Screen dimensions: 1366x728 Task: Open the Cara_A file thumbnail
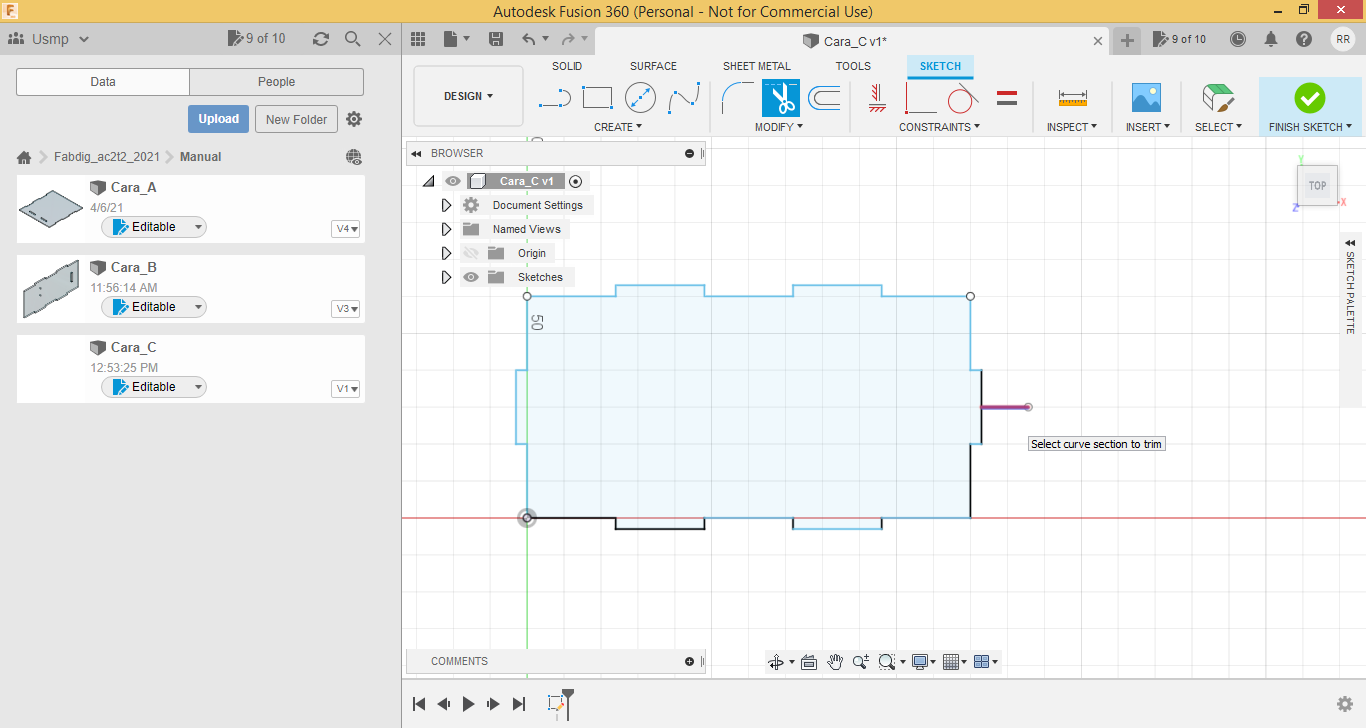tap(52, 209)
